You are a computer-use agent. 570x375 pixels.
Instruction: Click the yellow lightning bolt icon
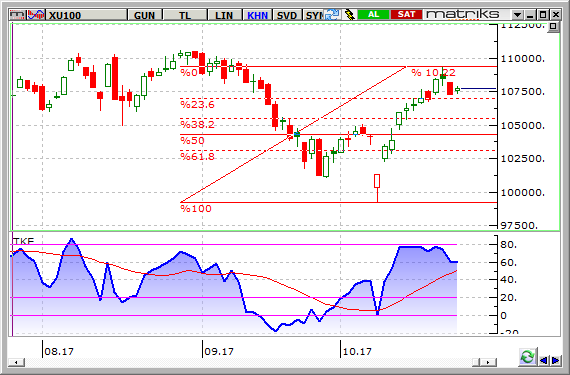[x=349, y=15]
